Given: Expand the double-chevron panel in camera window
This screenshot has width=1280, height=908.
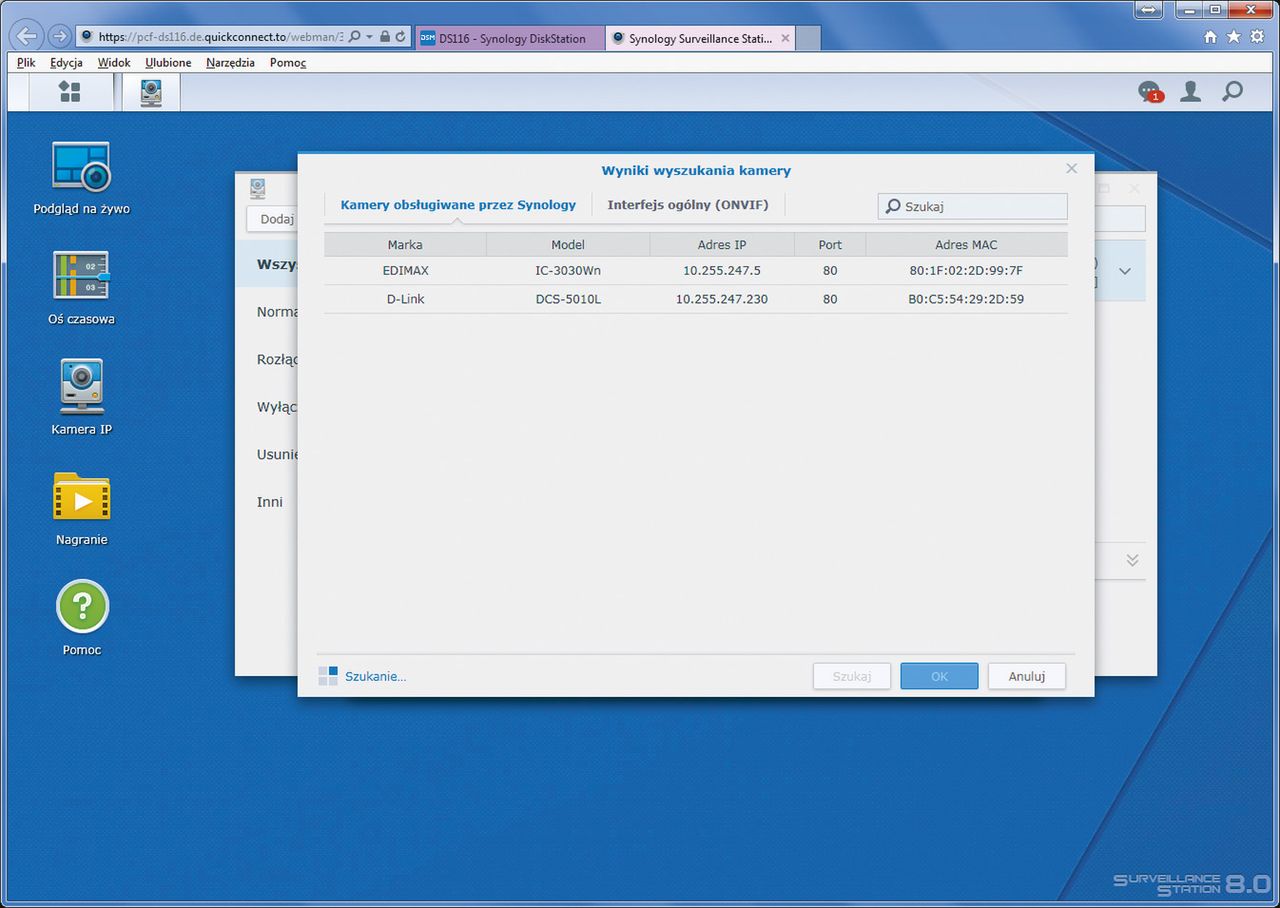Looking at the screenshot, I should click(1132, 560).
